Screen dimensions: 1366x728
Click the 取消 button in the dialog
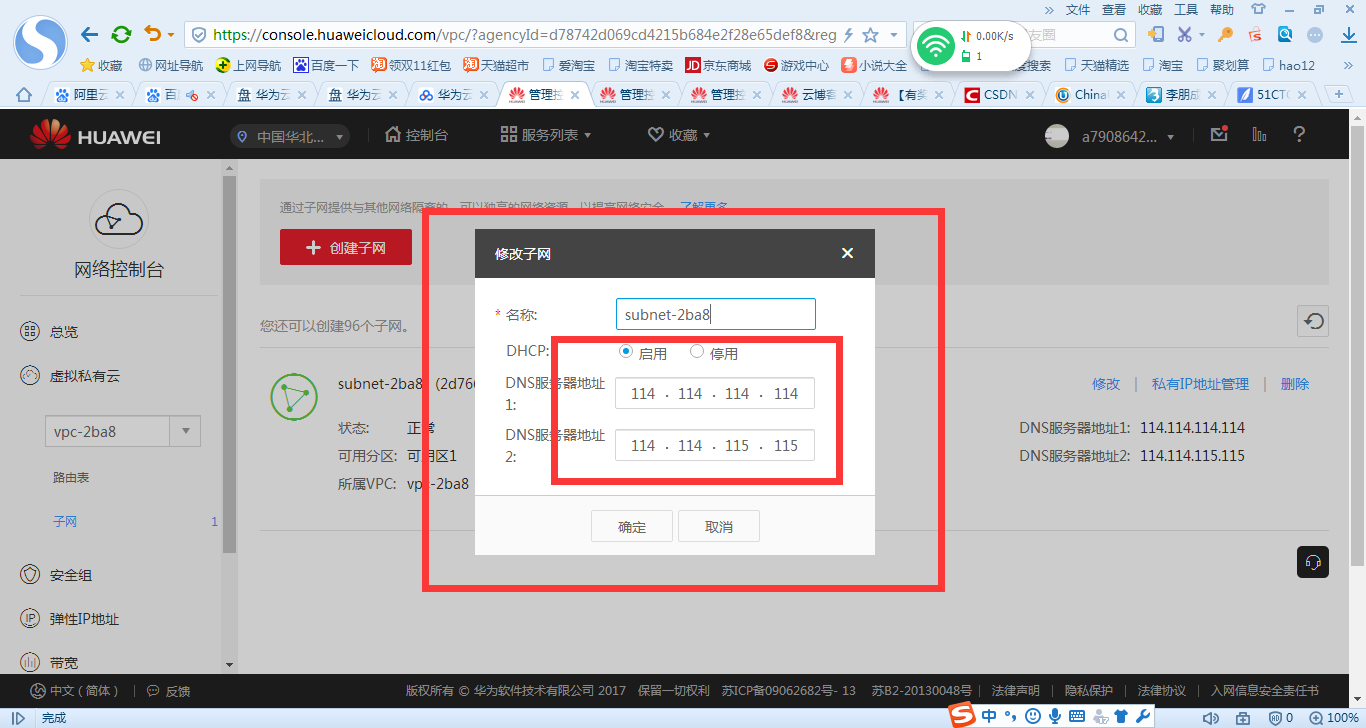(x=719, y=527)
